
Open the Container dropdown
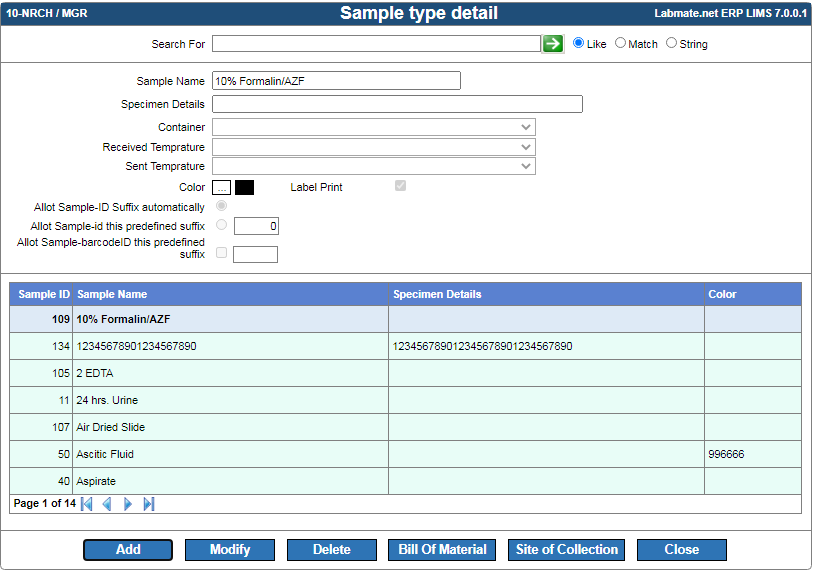(374, 127)
